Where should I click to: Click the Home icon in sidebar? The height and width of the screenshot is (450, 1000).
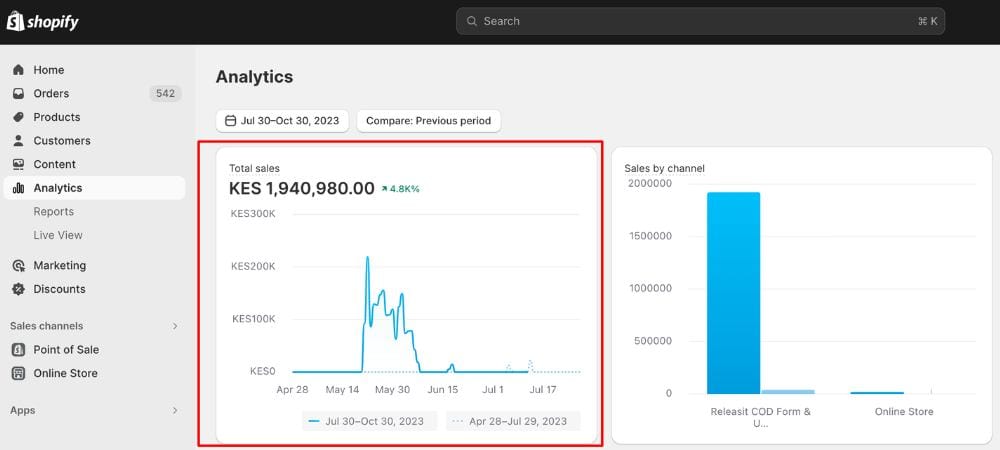point(18,70)
